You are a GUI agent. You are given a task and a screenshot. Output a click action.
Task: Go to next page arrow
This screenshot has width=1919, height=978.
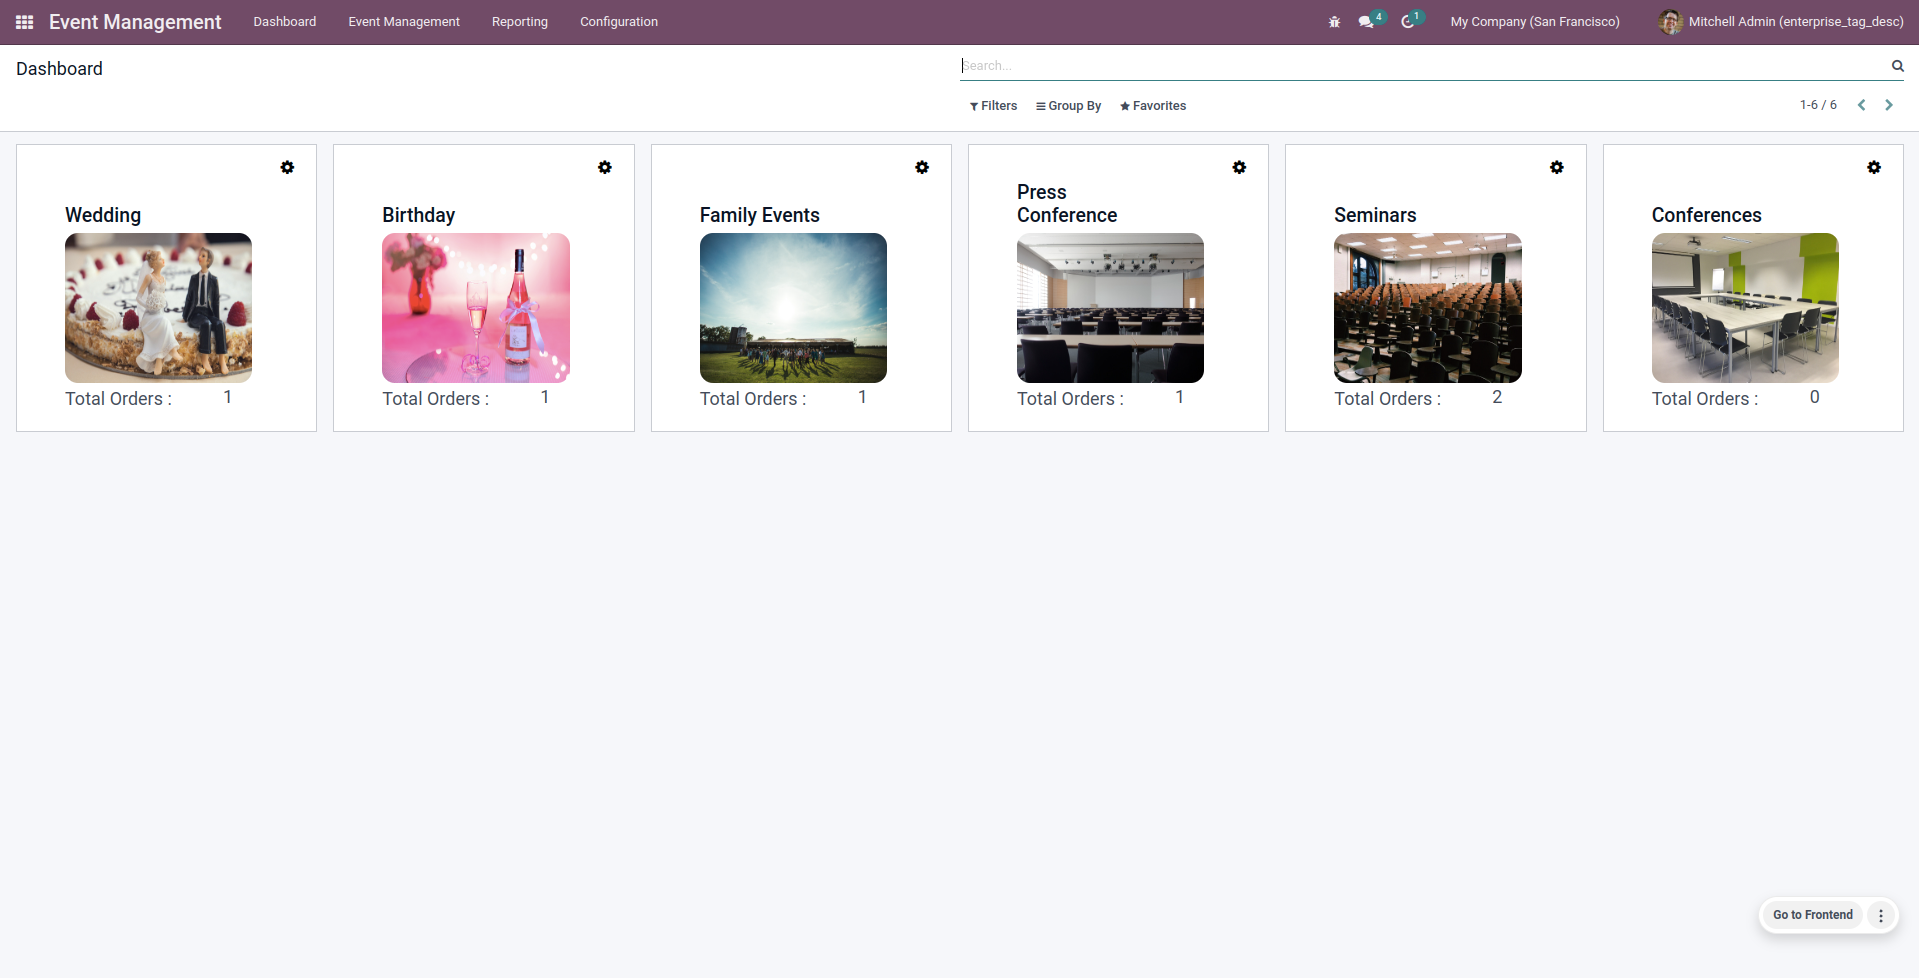[x=1889, y=105]
